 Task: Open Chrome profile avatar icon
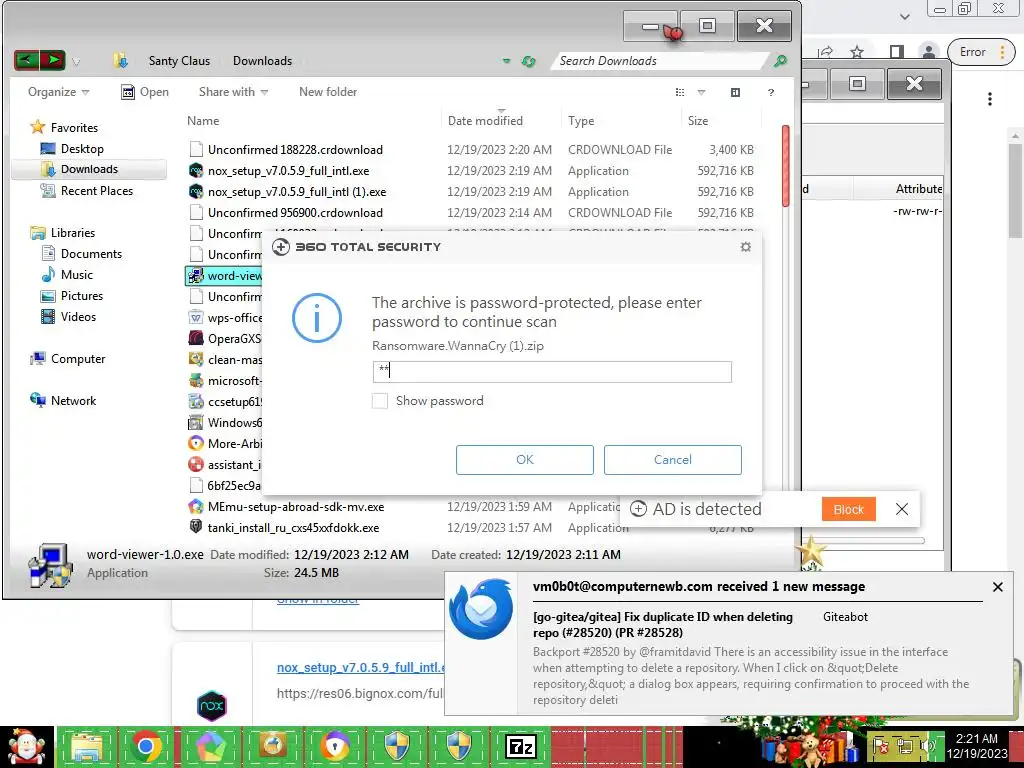pos(928,52)
